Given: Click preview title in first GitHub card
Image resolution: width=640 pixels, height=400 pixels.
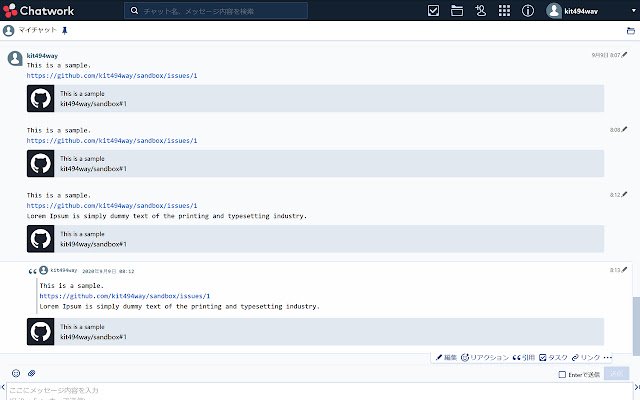Looking at the screenshot, I should [82, 93].
